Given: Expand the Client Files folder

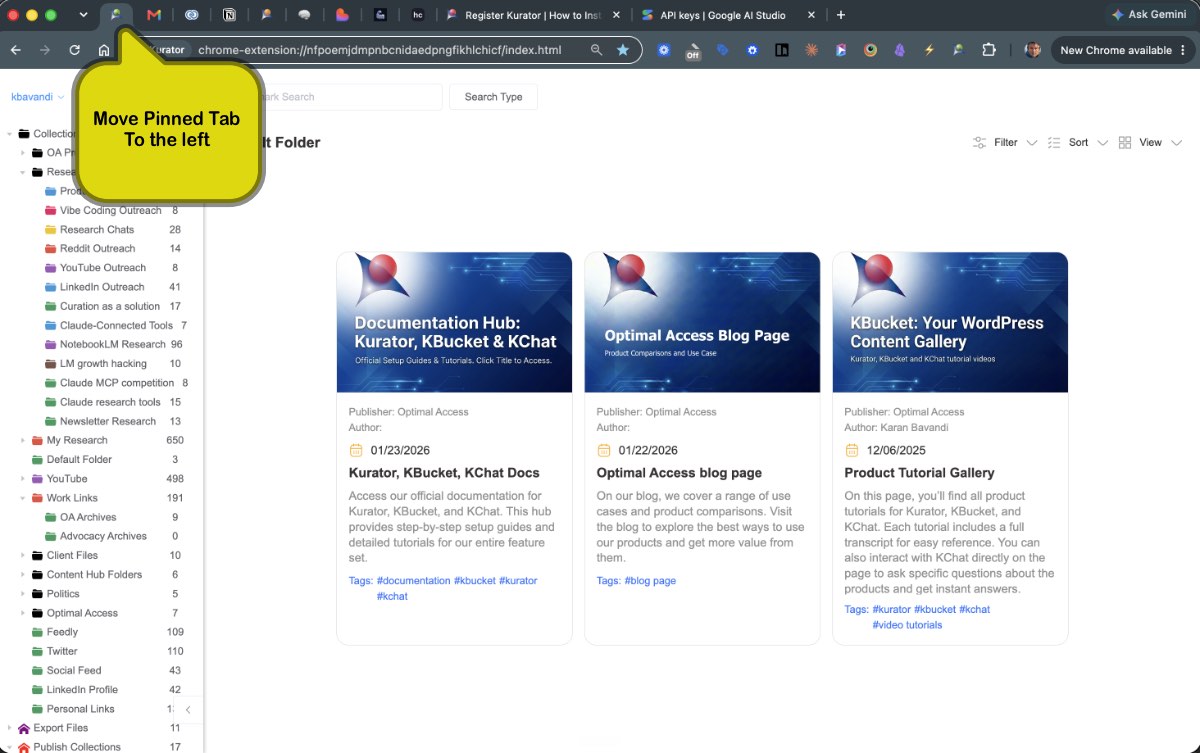Looking at the screenshot, I should pos(23,555).
